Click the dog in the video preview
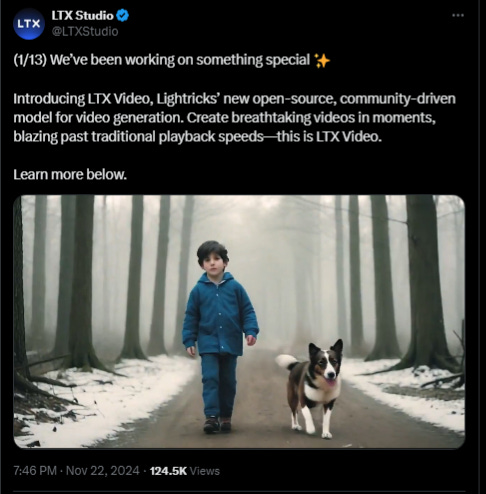The height and width of the screenshot is (494, 486). tap(312, 388)
